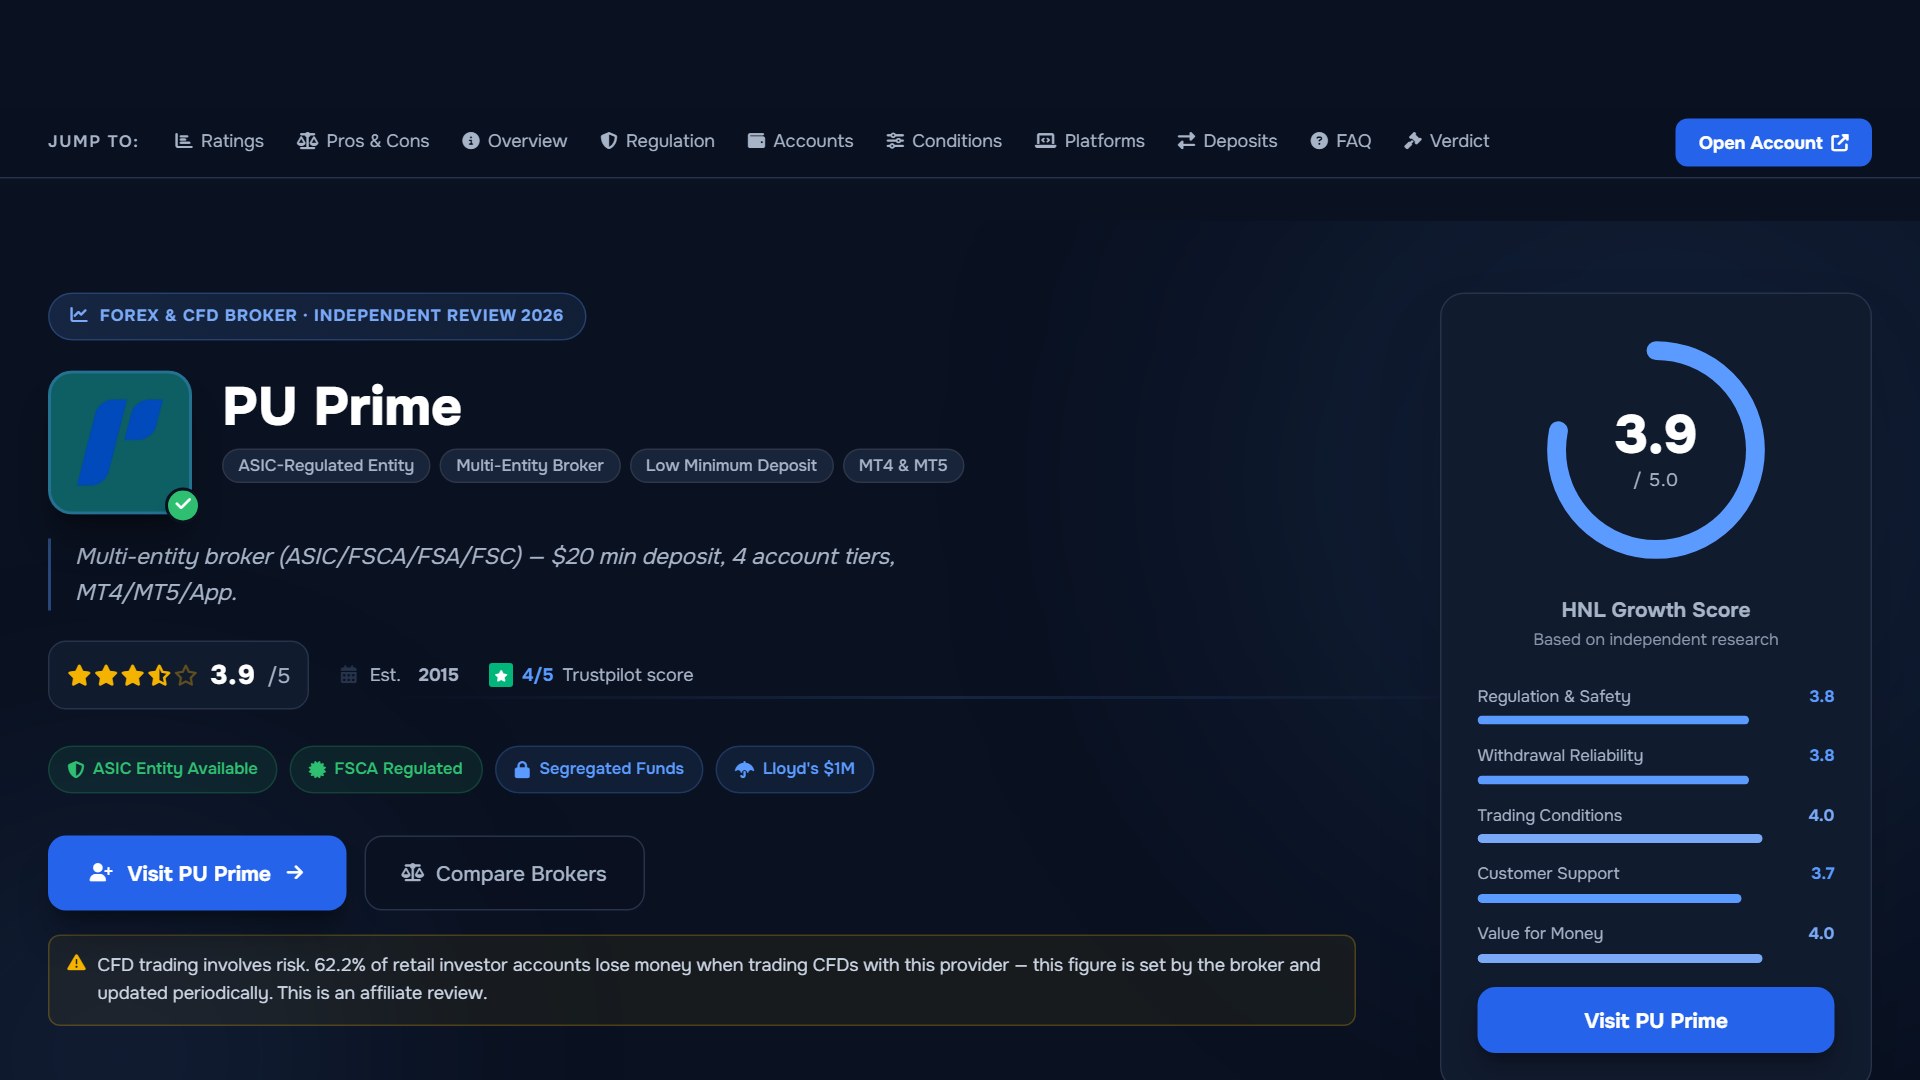Click the MT4 & MT5 tag
Image resolution: width=1920 pixels, height=1080 pixels.
tap(903, 466)
